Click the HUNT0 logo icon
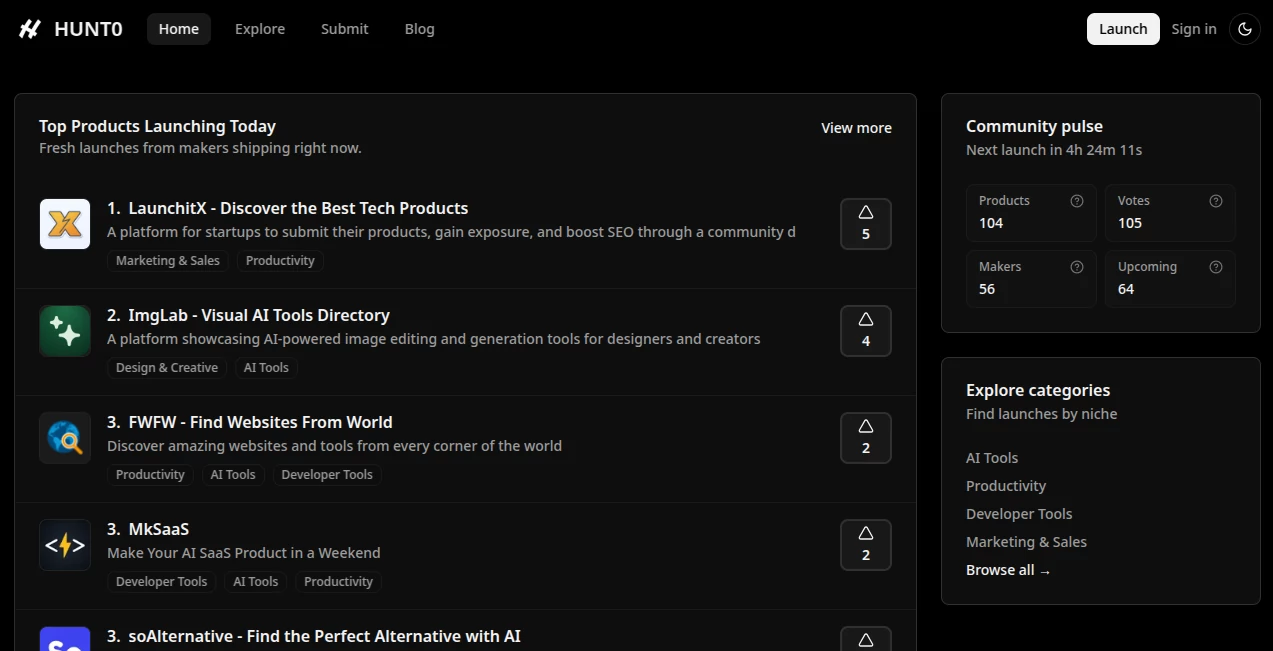The height and width of the screenshot is (651, 1273). [x=29, y=28]
